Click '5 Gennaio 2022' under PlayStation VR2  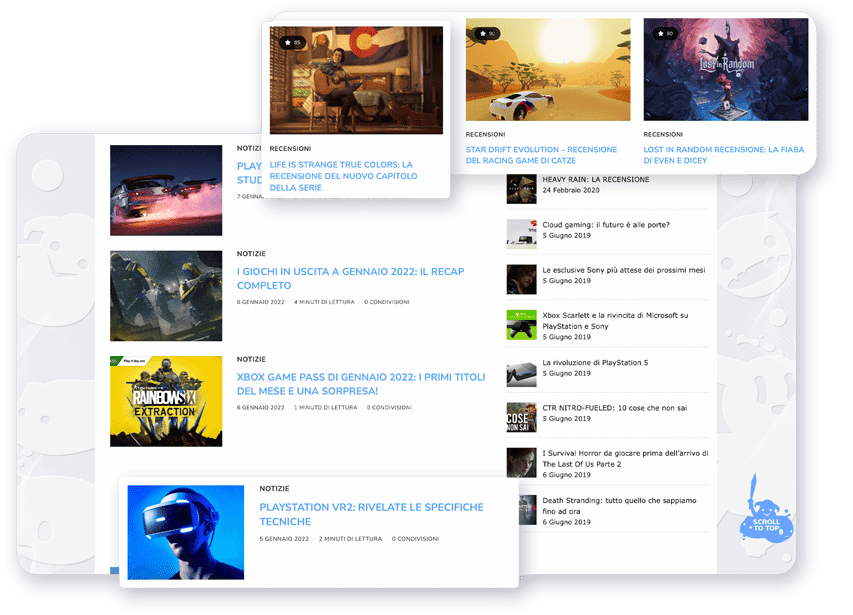pyautogui.click(x=284, y=539)
